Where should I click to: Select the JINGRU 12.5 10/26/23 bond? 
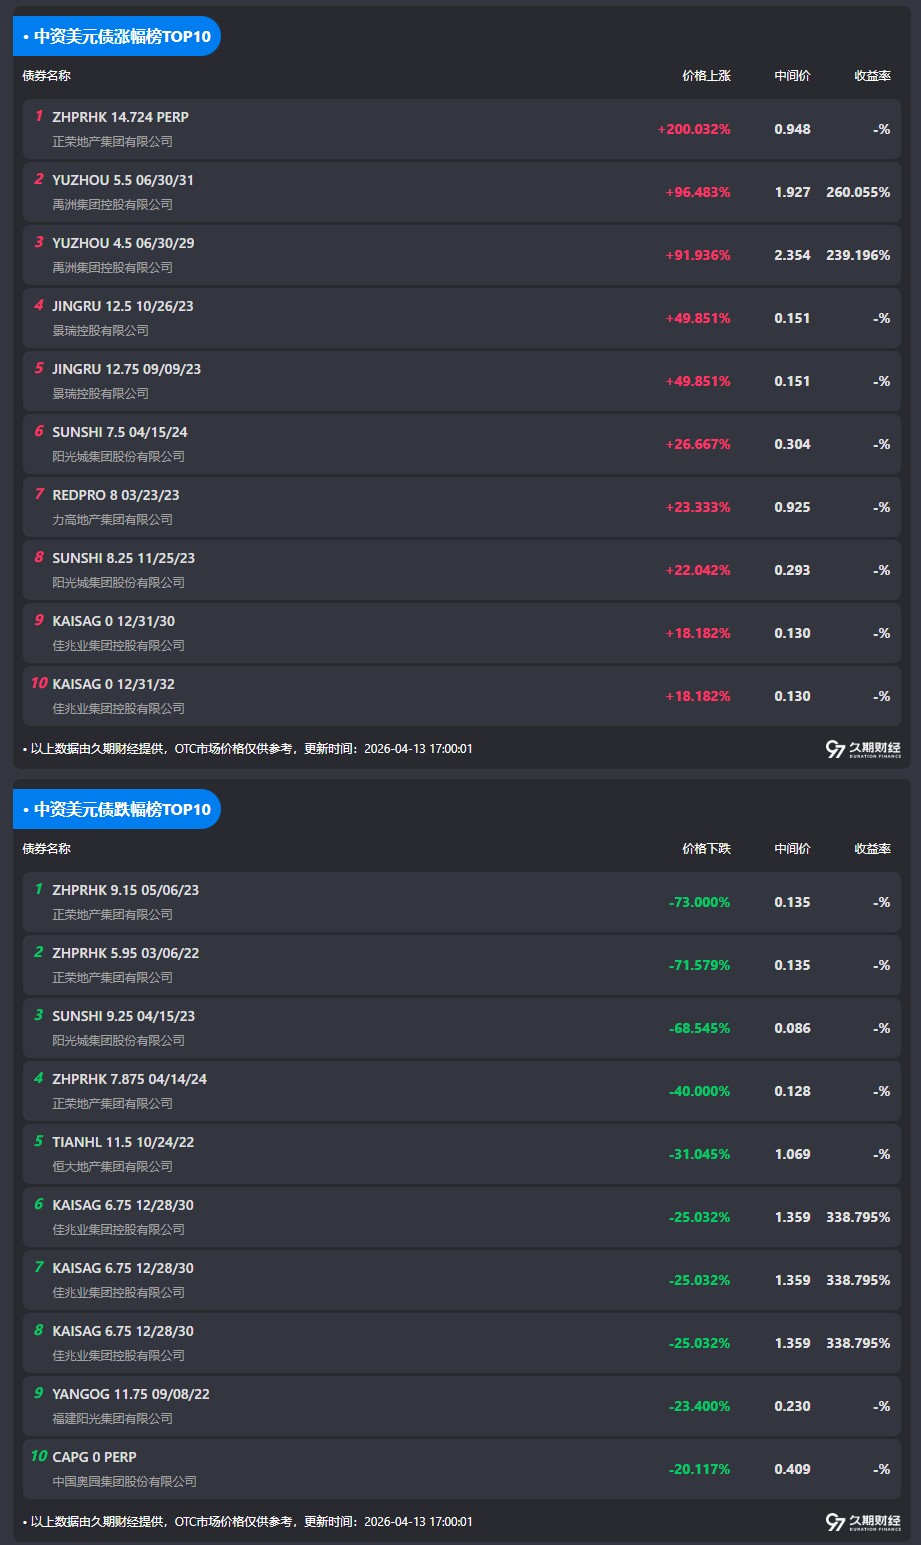(123, 306)
